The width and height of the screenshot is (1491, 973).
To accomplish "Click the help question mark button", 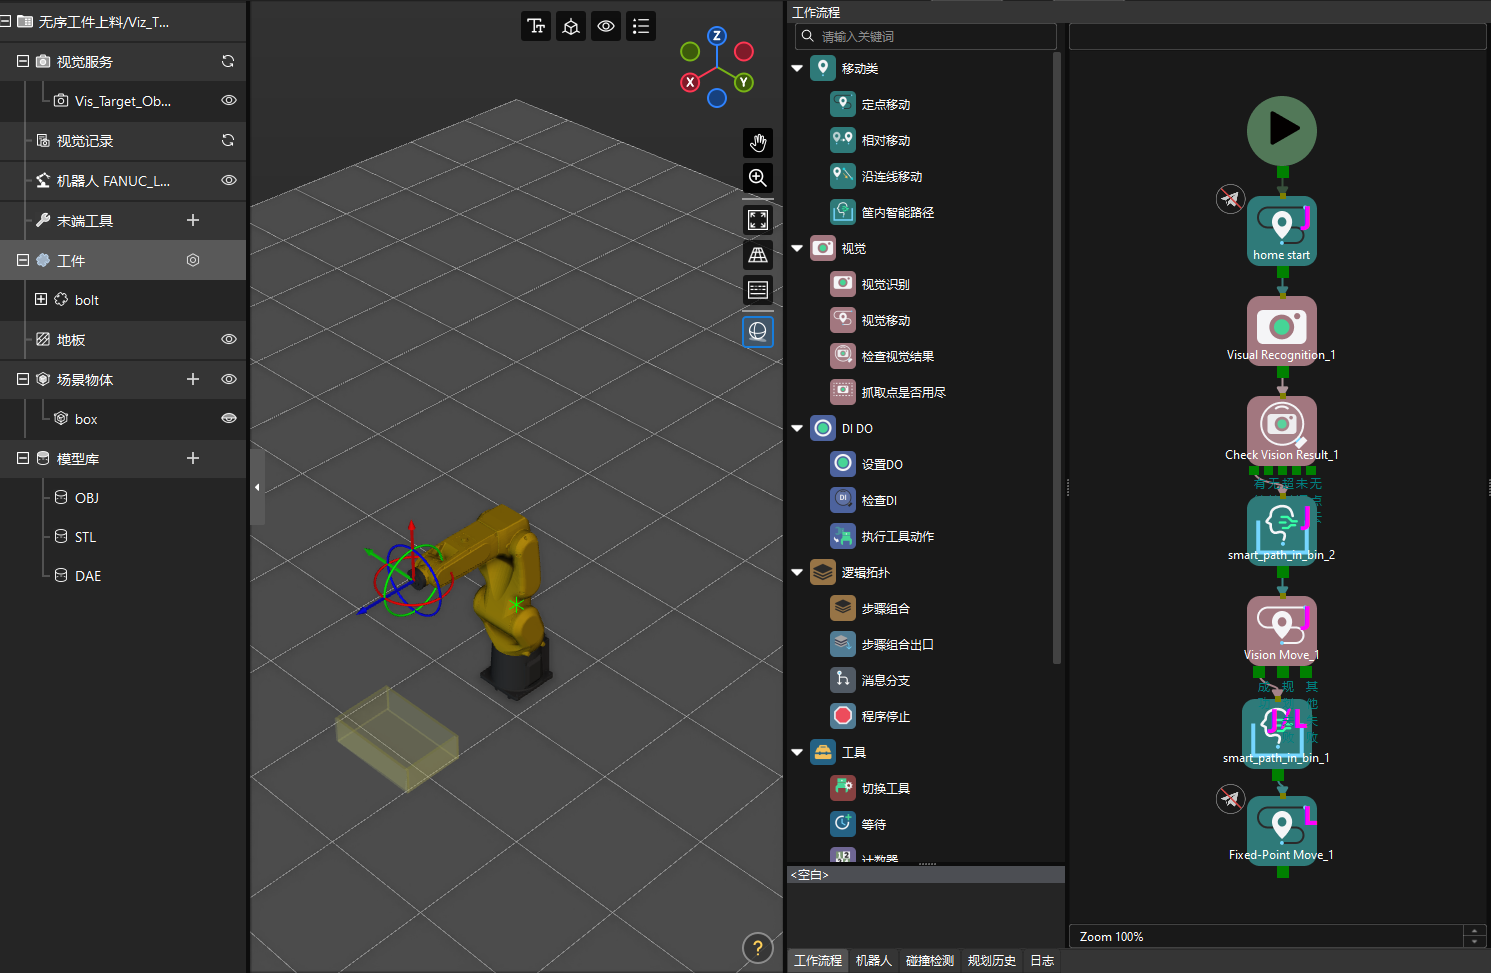I will pos(757,948).
